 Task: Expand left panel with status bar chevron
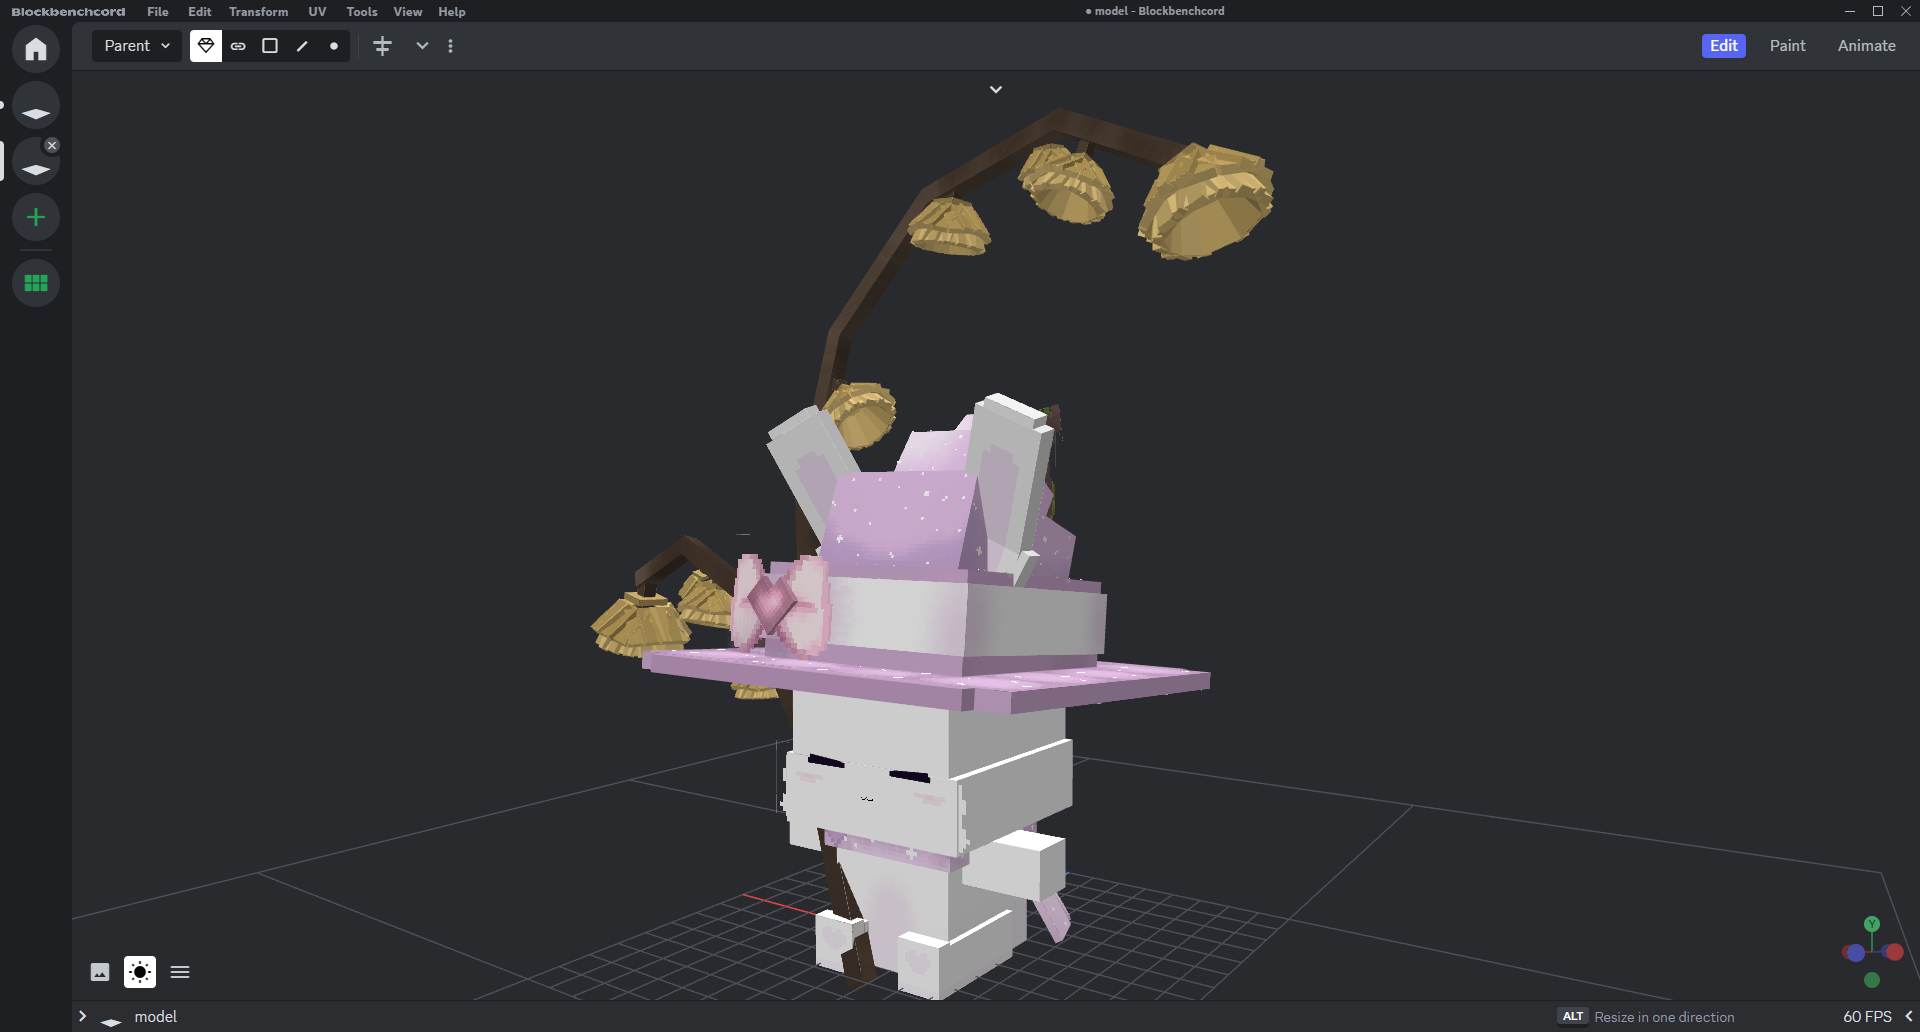coord(83,1016)
